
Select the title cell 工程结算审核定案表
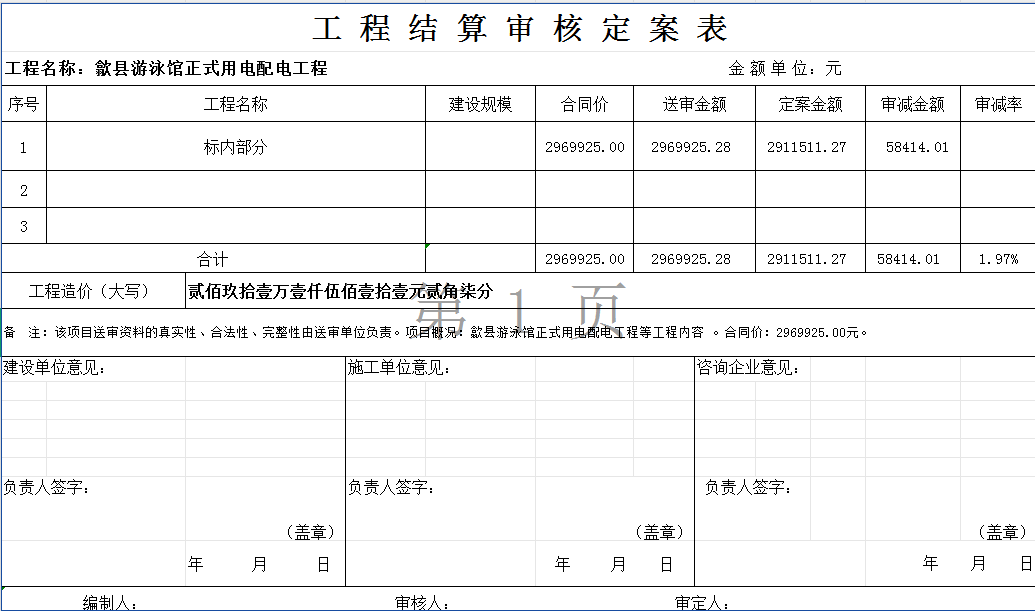(x=519, y=28)
